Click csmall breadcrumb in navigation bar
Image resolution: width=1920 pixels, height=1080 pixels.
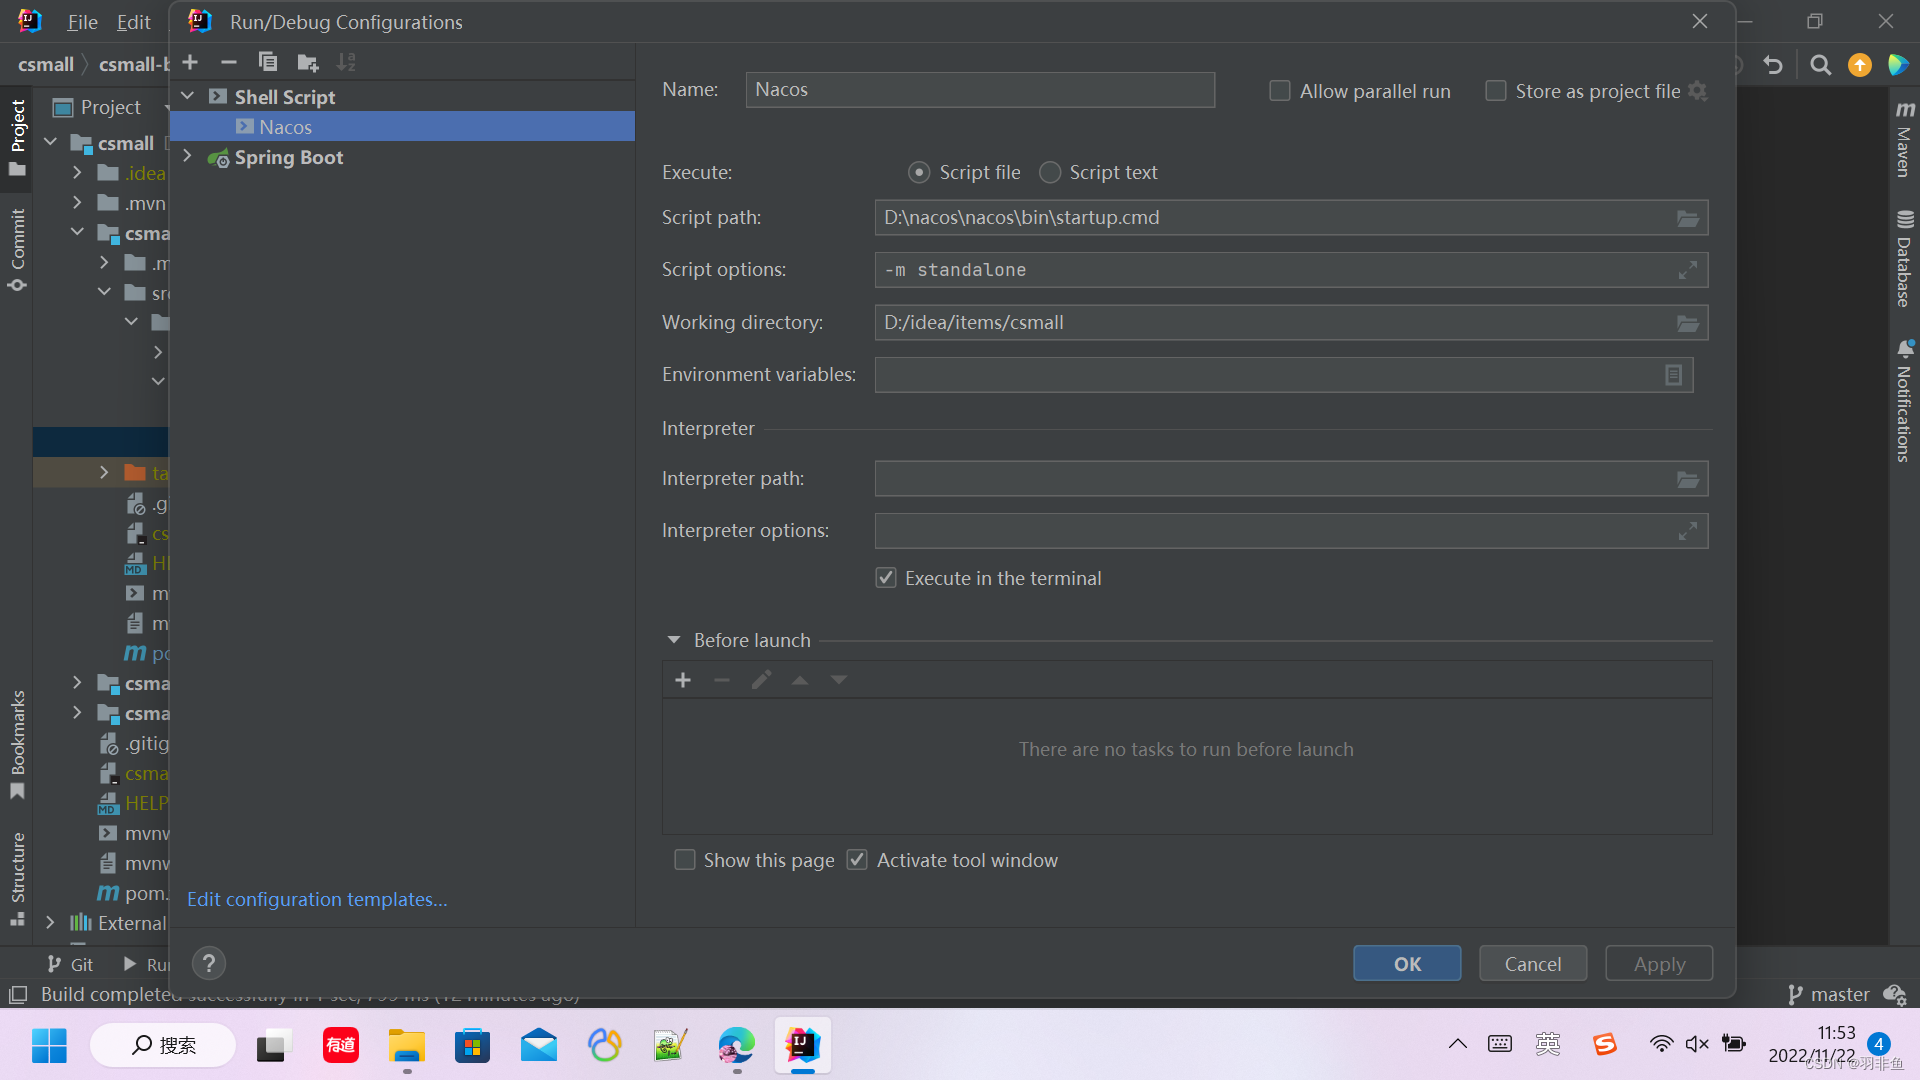click(x=46, y=65)
